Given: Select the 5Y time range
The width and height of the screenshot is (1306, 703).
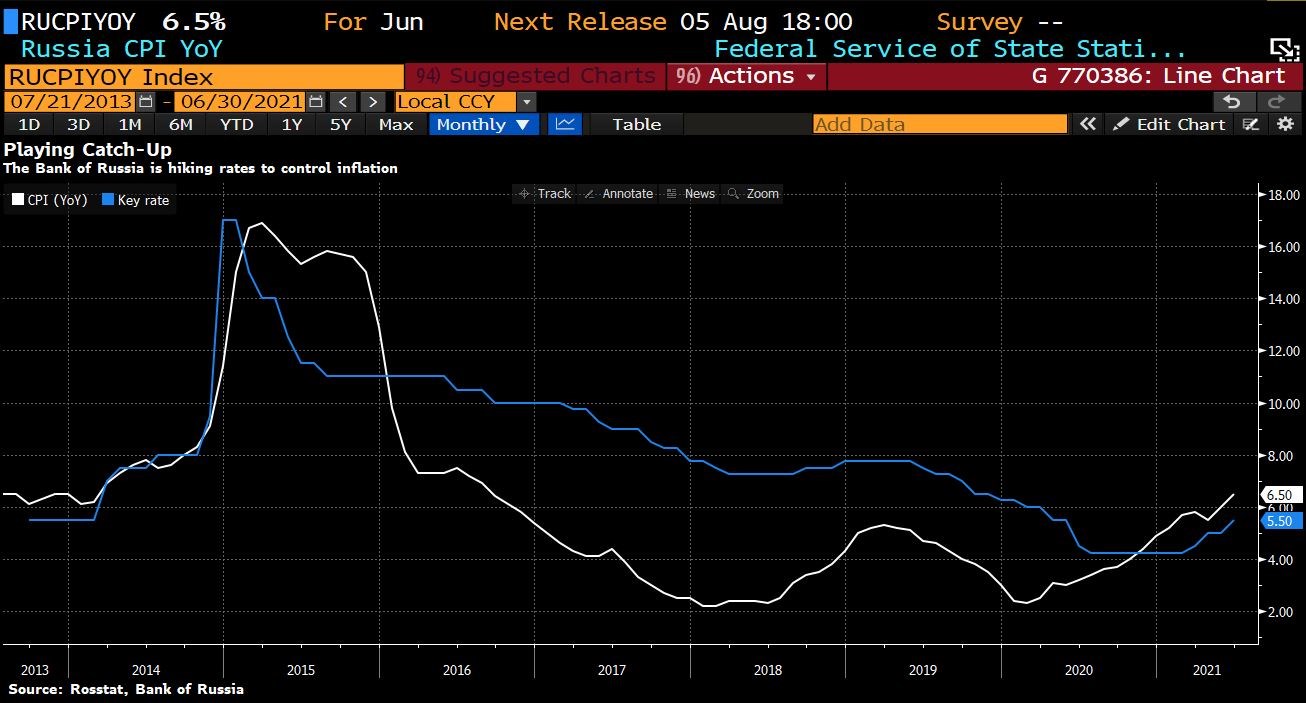Looking at the screenshot, I should [340, 124].
